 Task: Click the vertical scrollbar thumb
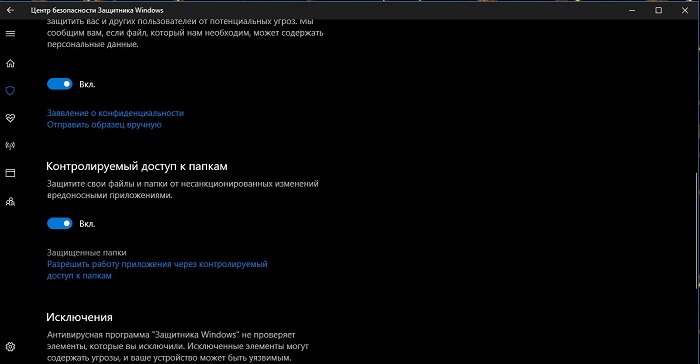point(697,230)
